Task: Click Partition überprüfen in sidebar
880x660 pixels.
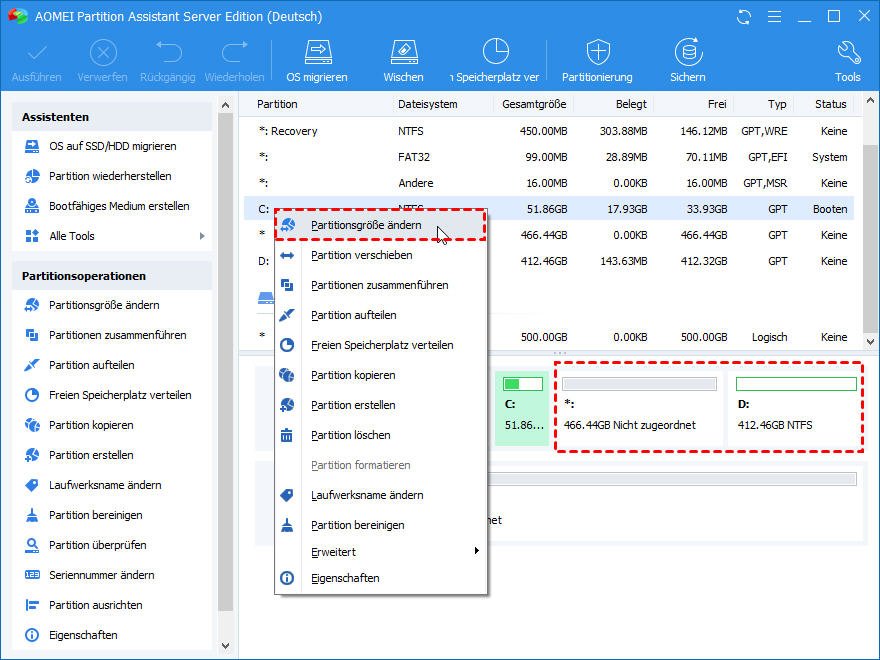Action: [x=97, y=545]
